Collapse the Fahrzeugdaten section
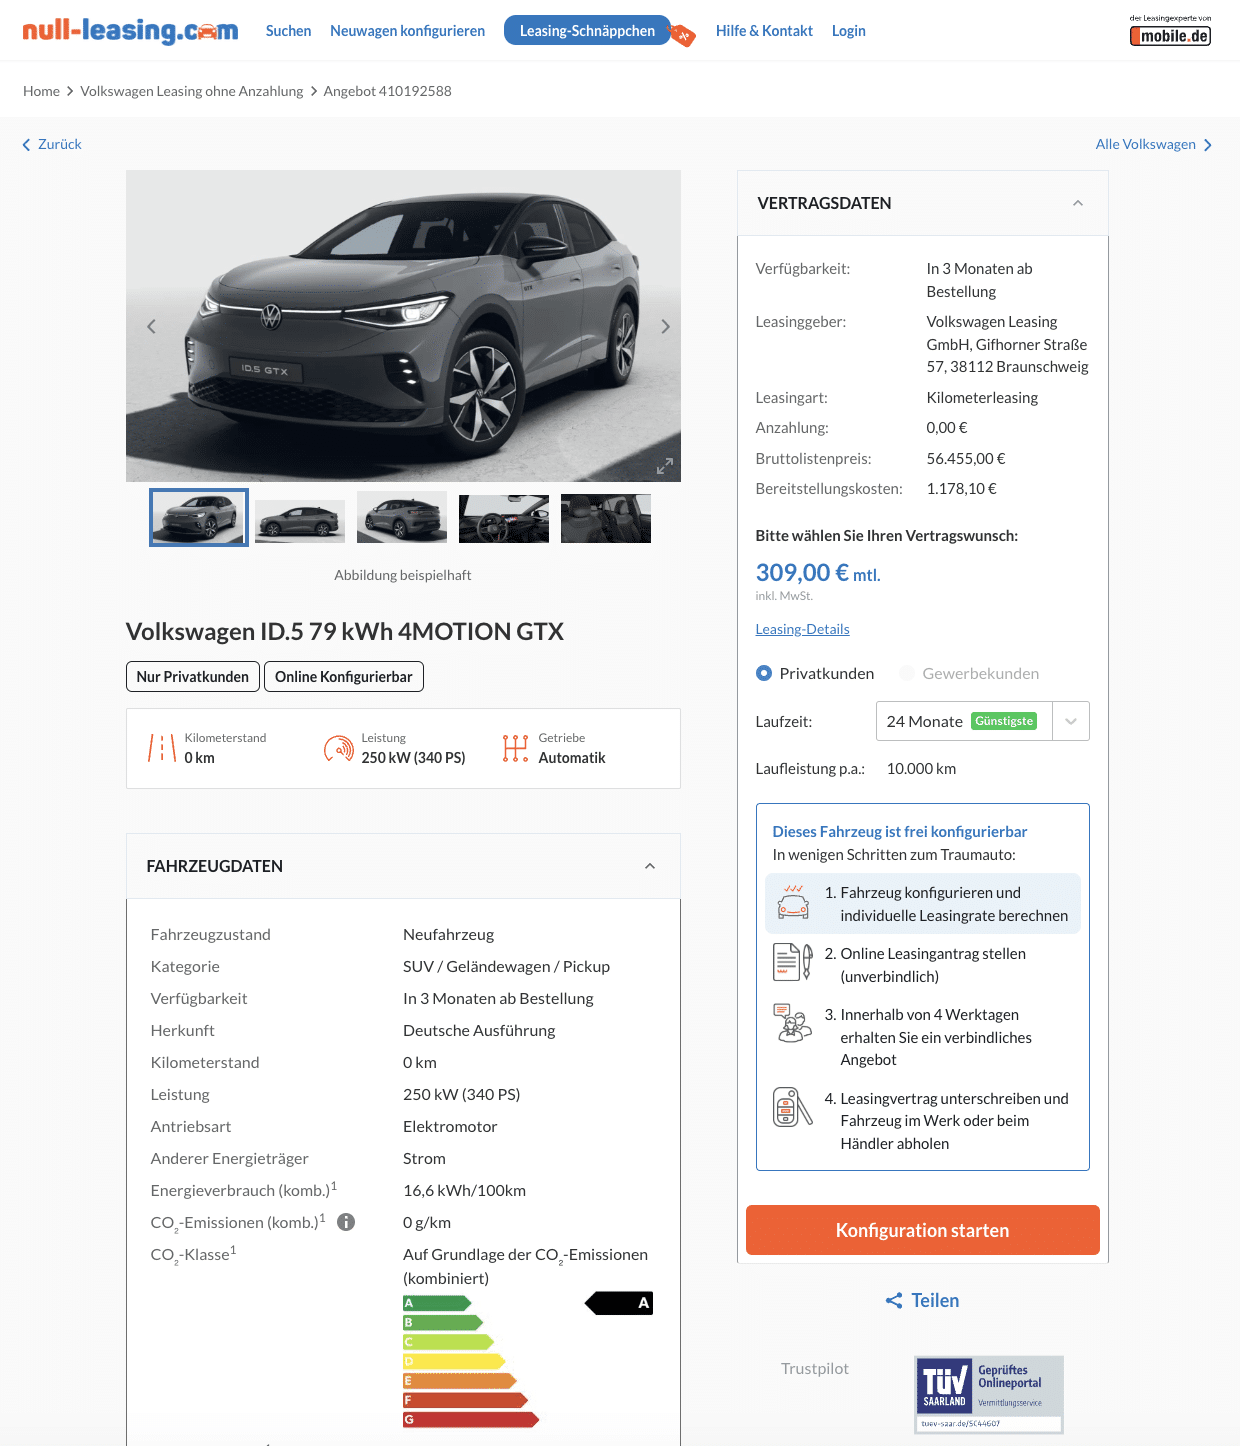This screenshot has height=1446, width=1240. [x=650, y=866]
